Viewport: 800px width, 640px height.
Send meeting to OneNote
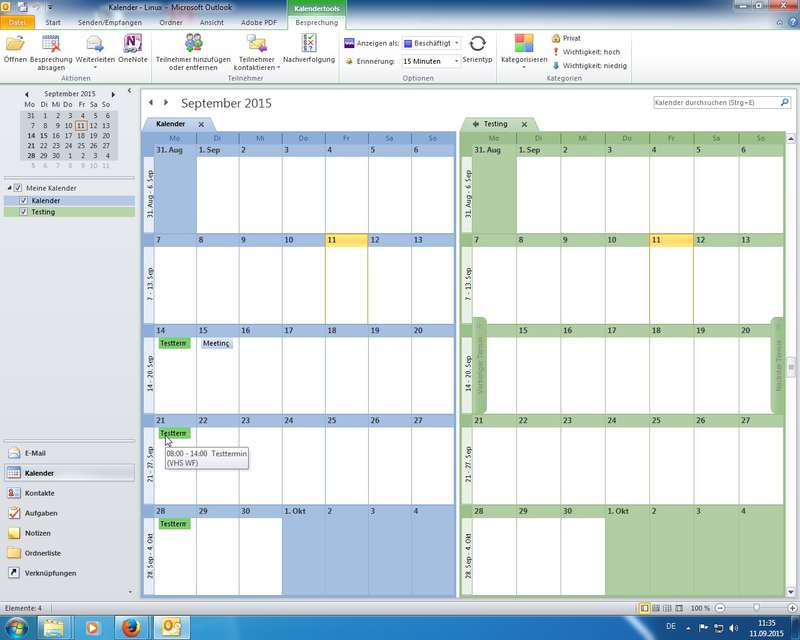[x=133, y=49]
